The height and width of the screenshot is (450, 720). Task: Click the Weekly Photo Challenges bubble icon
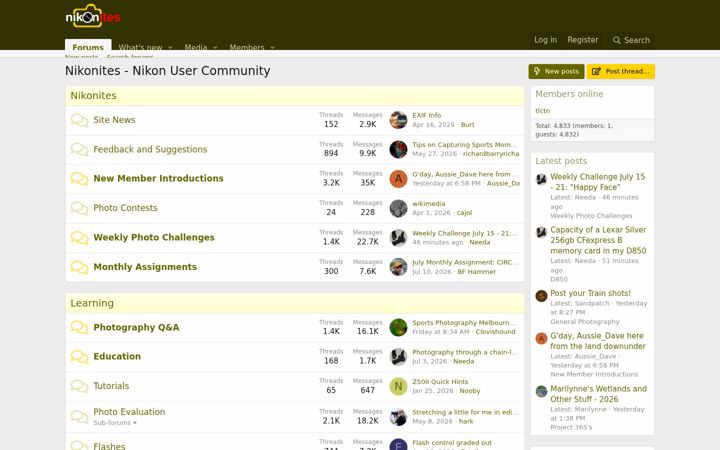click(x=79, y=237)
